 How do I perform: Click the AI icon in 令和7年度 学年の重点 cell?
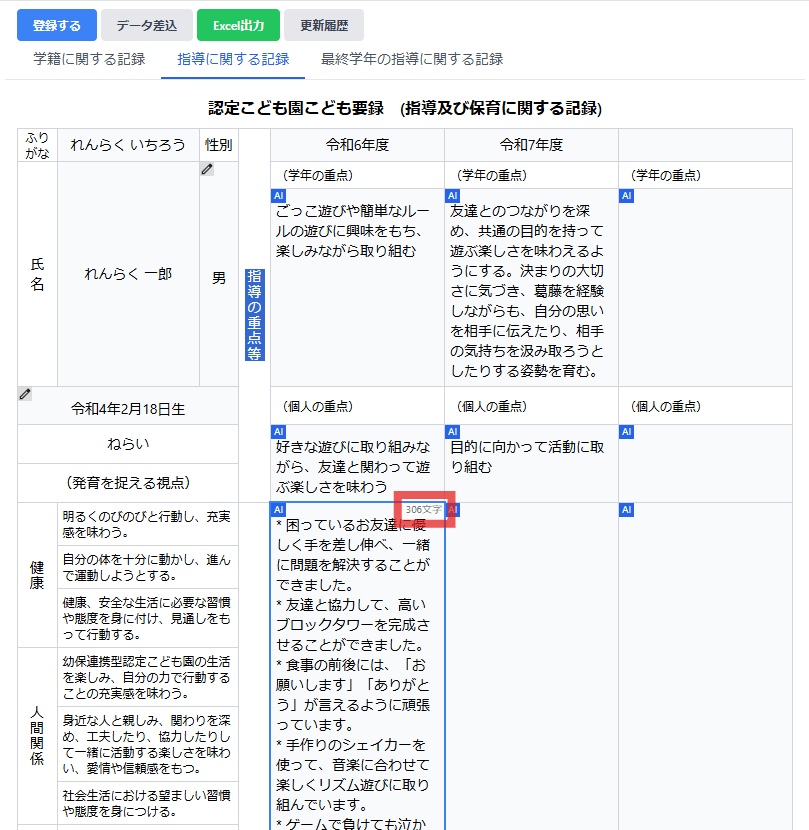coord(452,197)
